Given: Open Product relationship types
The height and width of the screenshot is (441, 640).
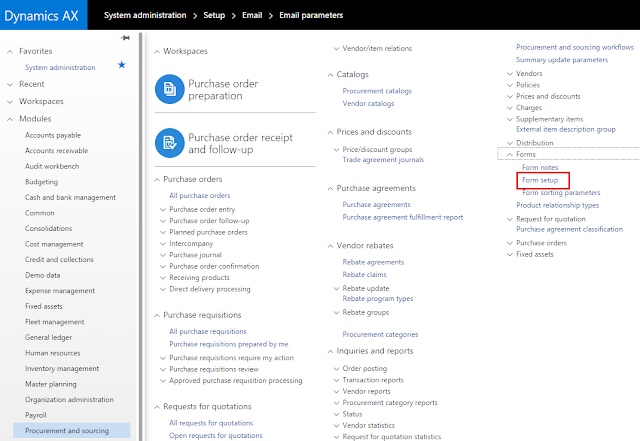Looking at the screenshot, I should (557, 205).
